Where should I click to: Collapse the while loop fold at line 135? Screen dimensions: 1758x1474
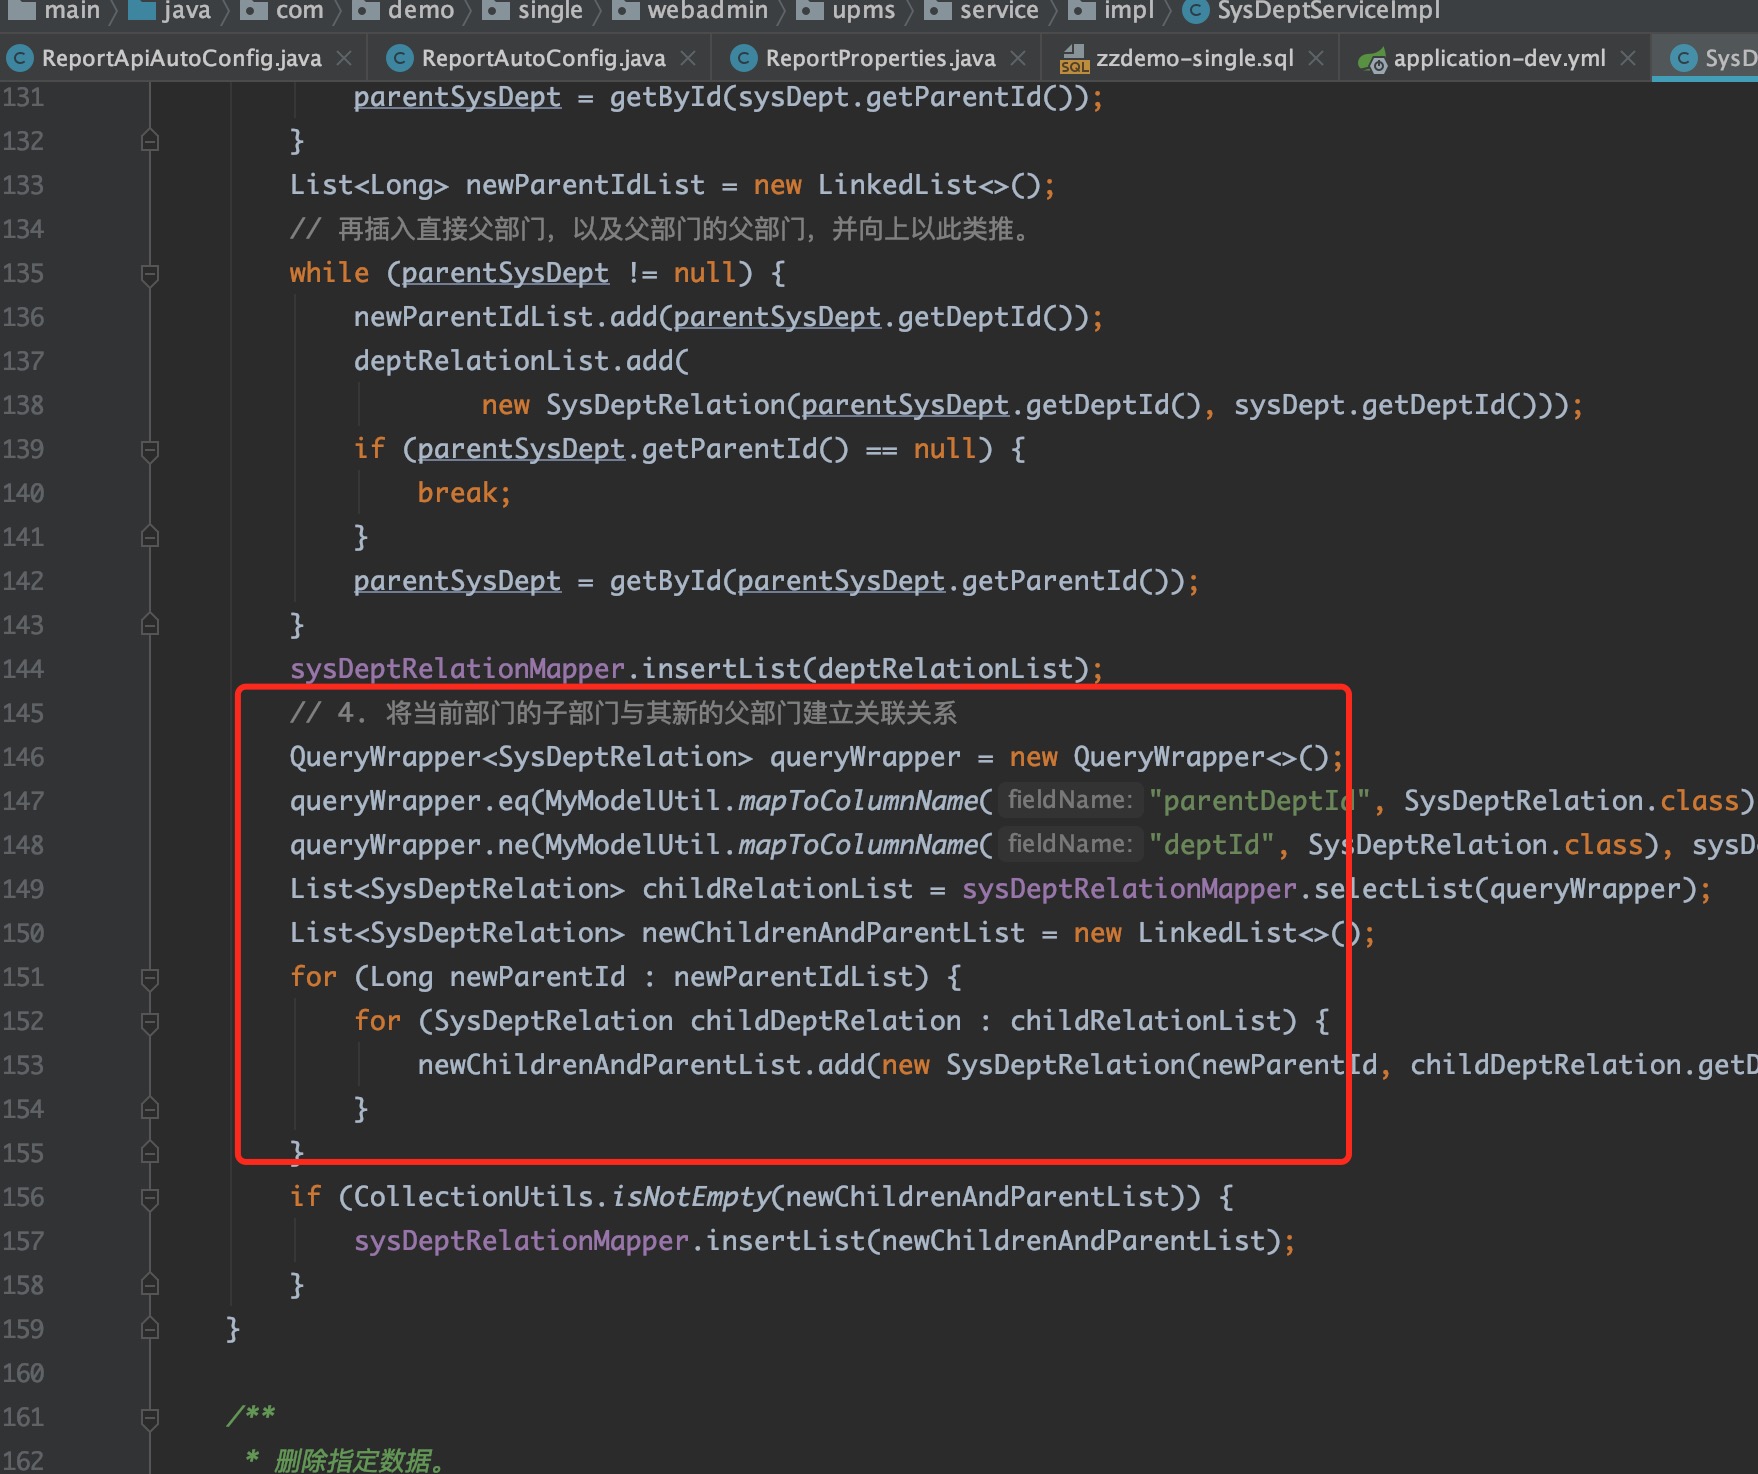point(150,274)
